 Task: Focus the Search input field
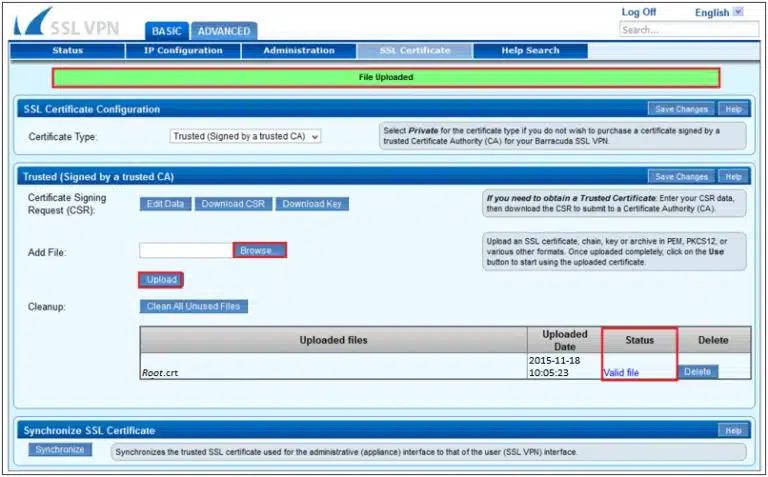(x=687, y=30)
